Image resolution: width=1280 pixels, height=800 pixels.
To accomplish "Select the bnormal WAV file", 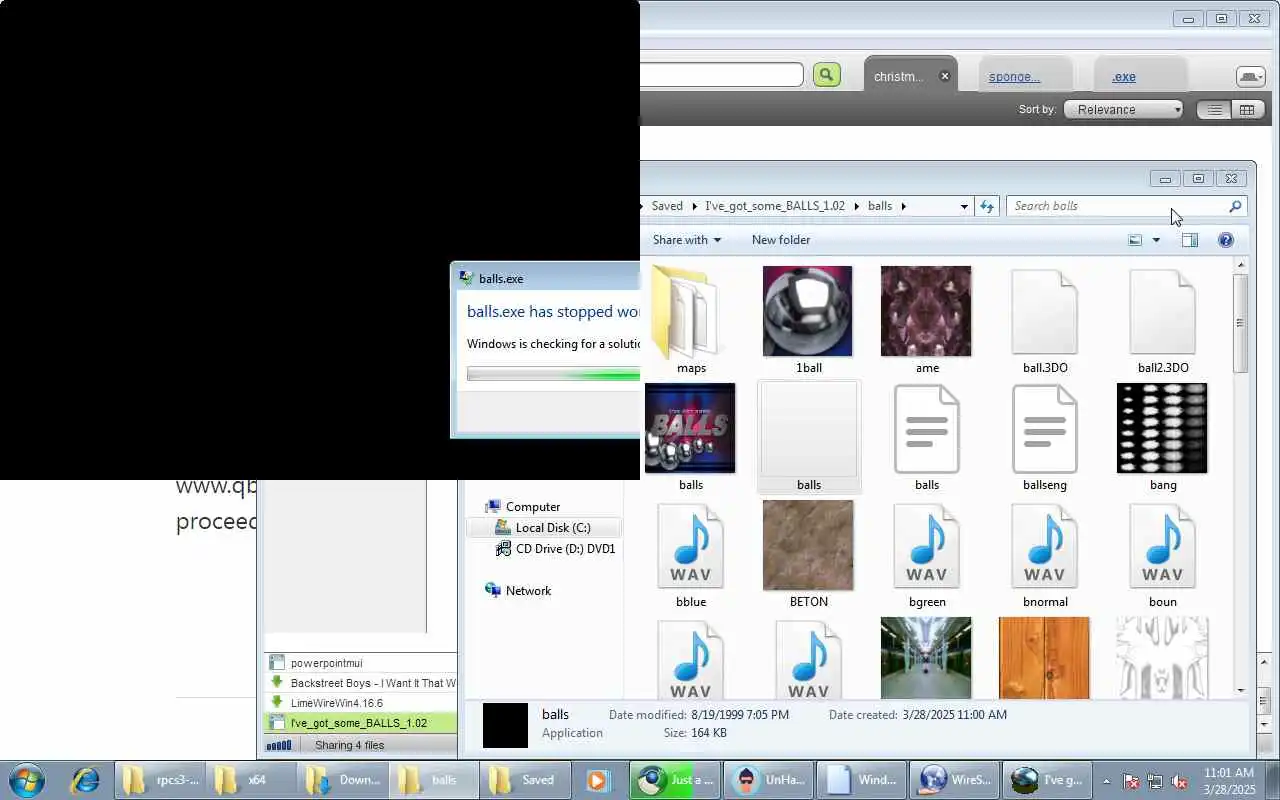I will click(1045, 554).
